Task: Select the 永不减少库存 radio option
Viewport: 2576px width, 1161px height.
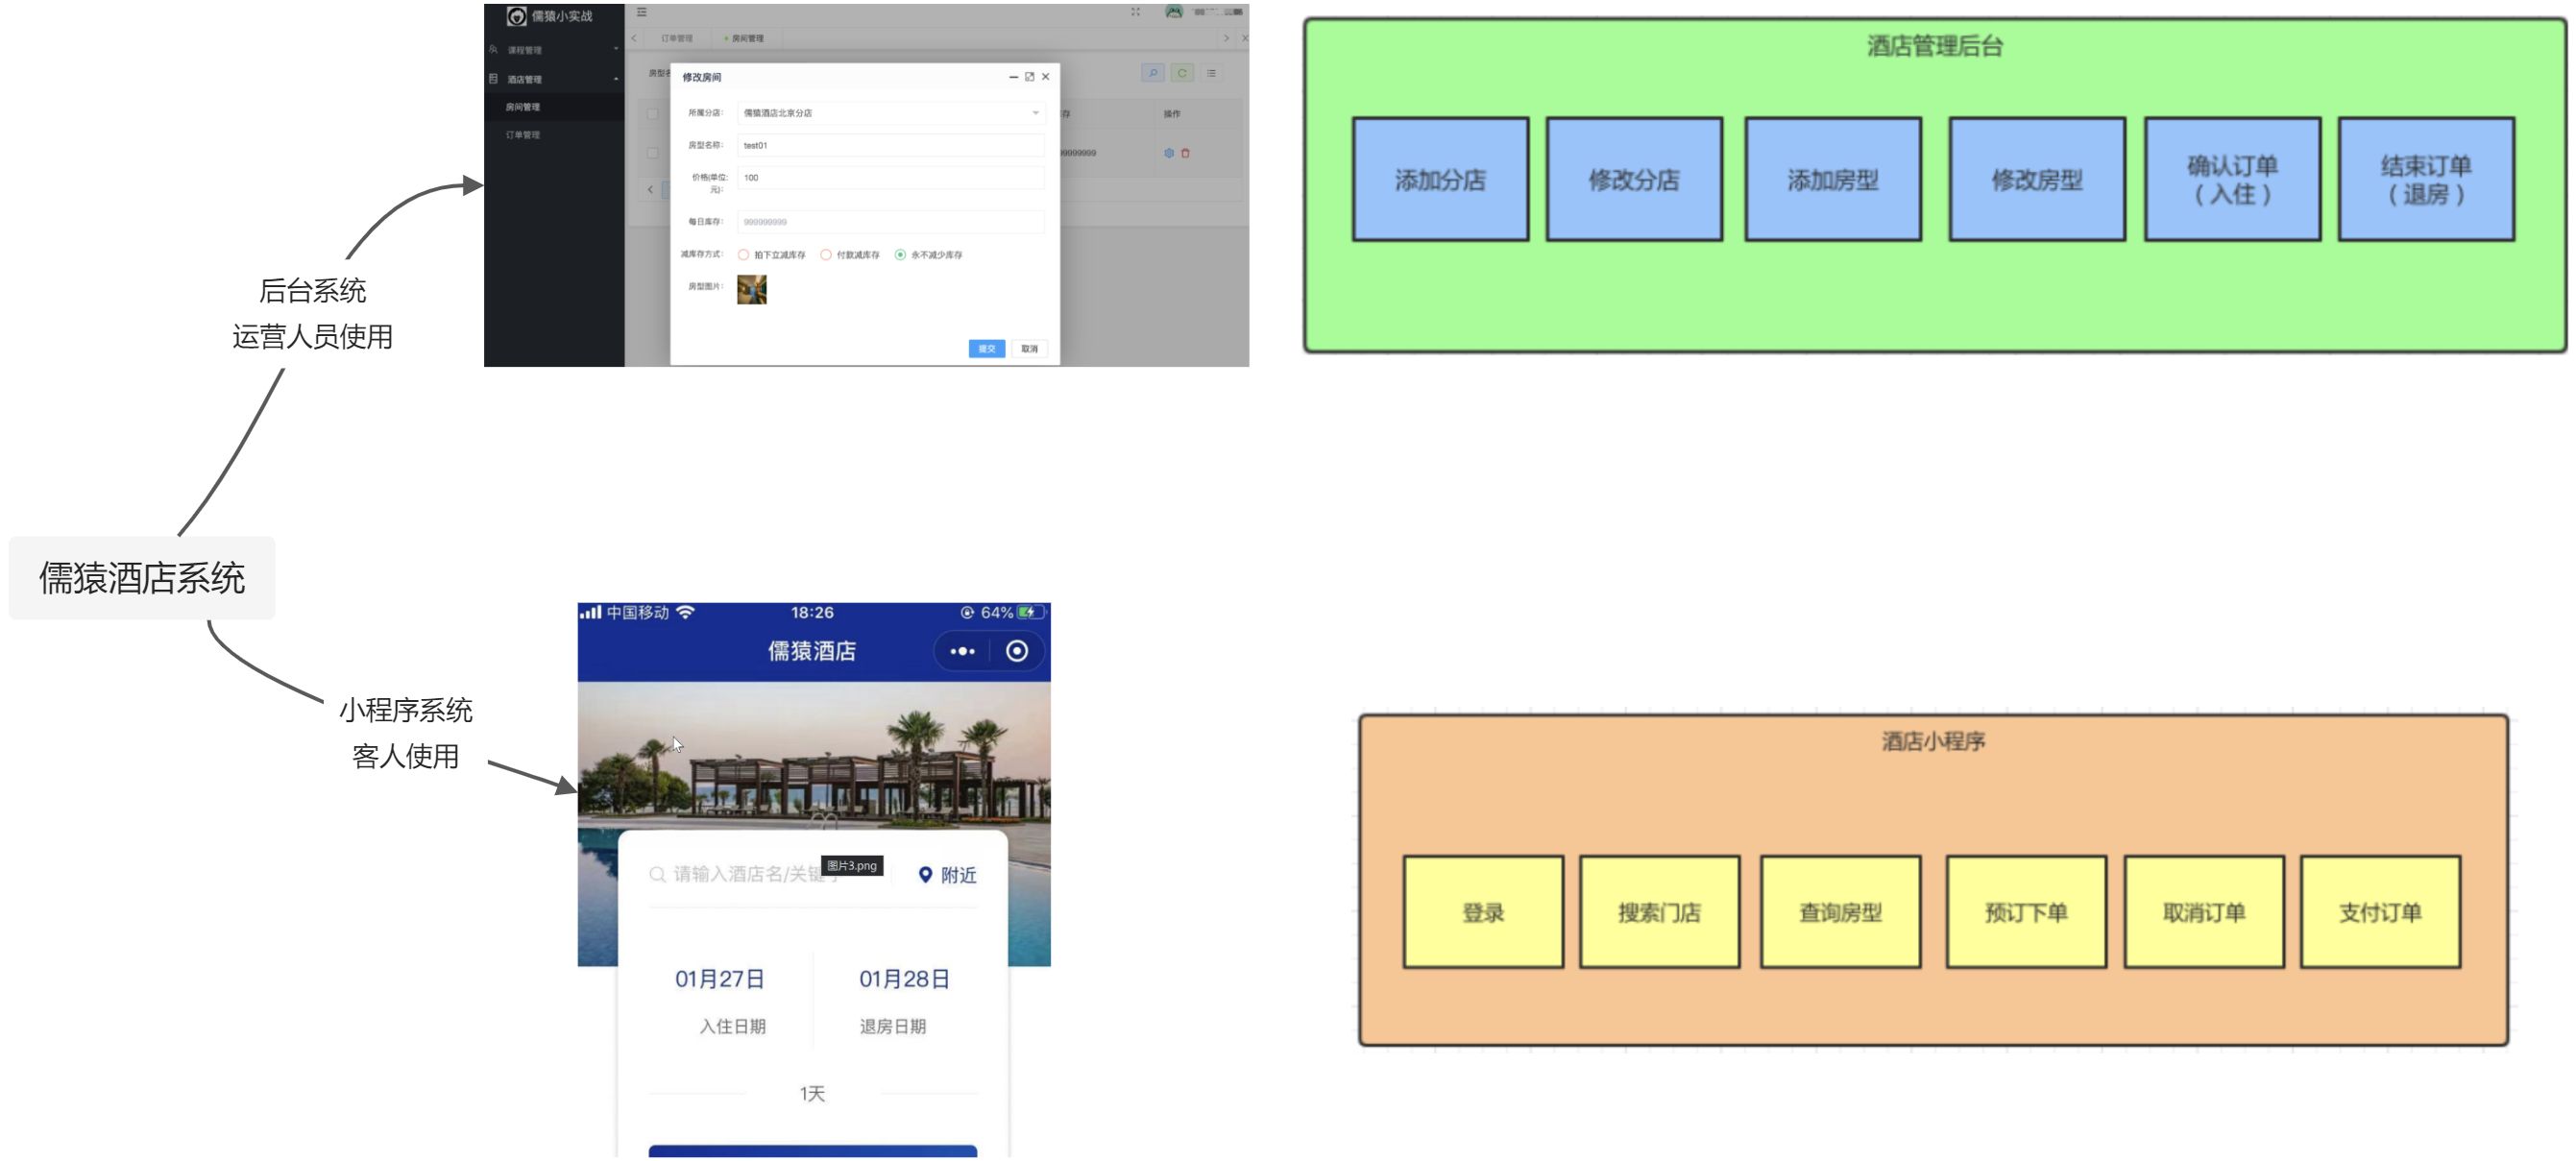Action: point(900,255)
